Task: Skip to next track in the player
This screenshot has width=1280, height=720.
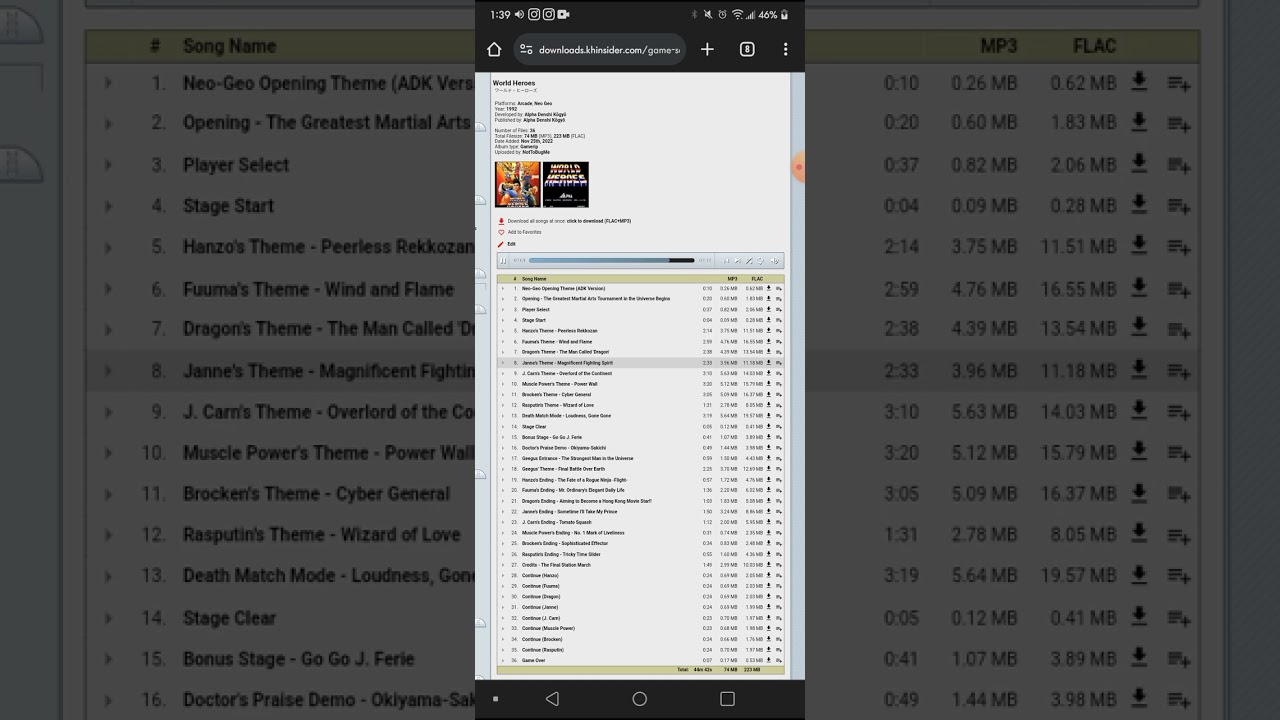Action: pyautogui.click(x=738, y=260)
